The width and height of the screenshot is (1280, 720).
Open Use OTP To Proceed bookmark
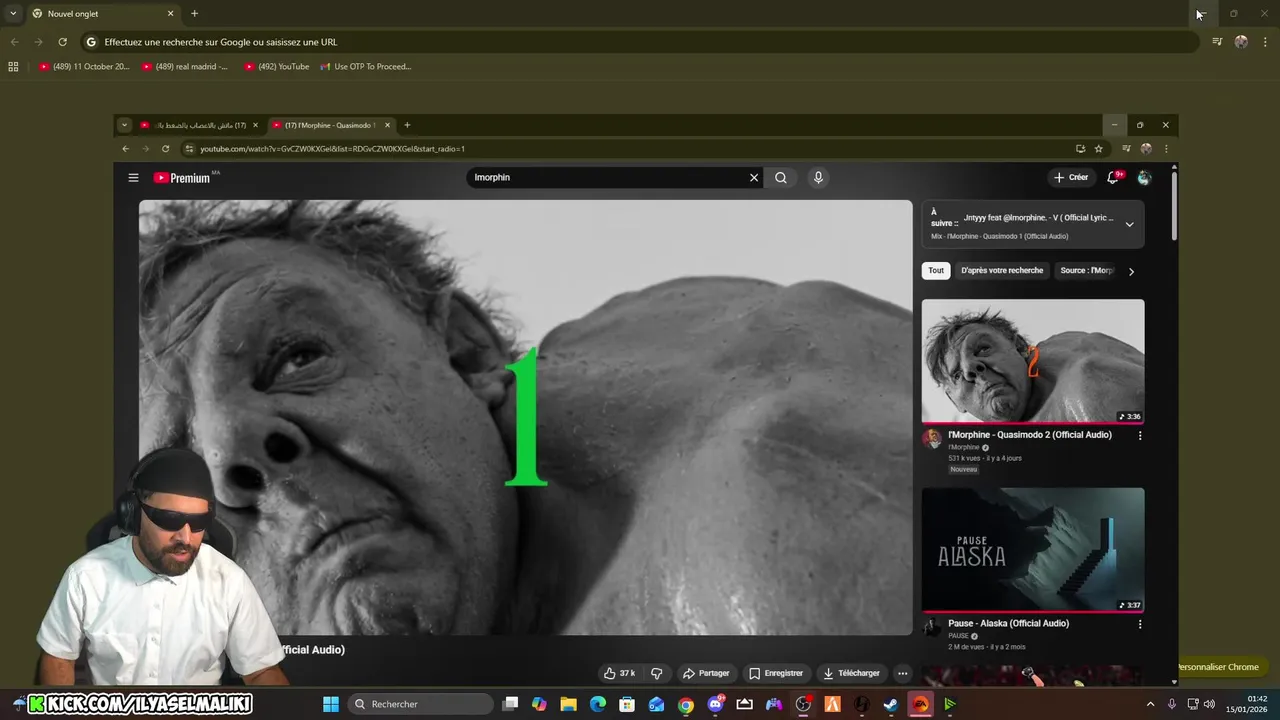(x=366, y=67)
